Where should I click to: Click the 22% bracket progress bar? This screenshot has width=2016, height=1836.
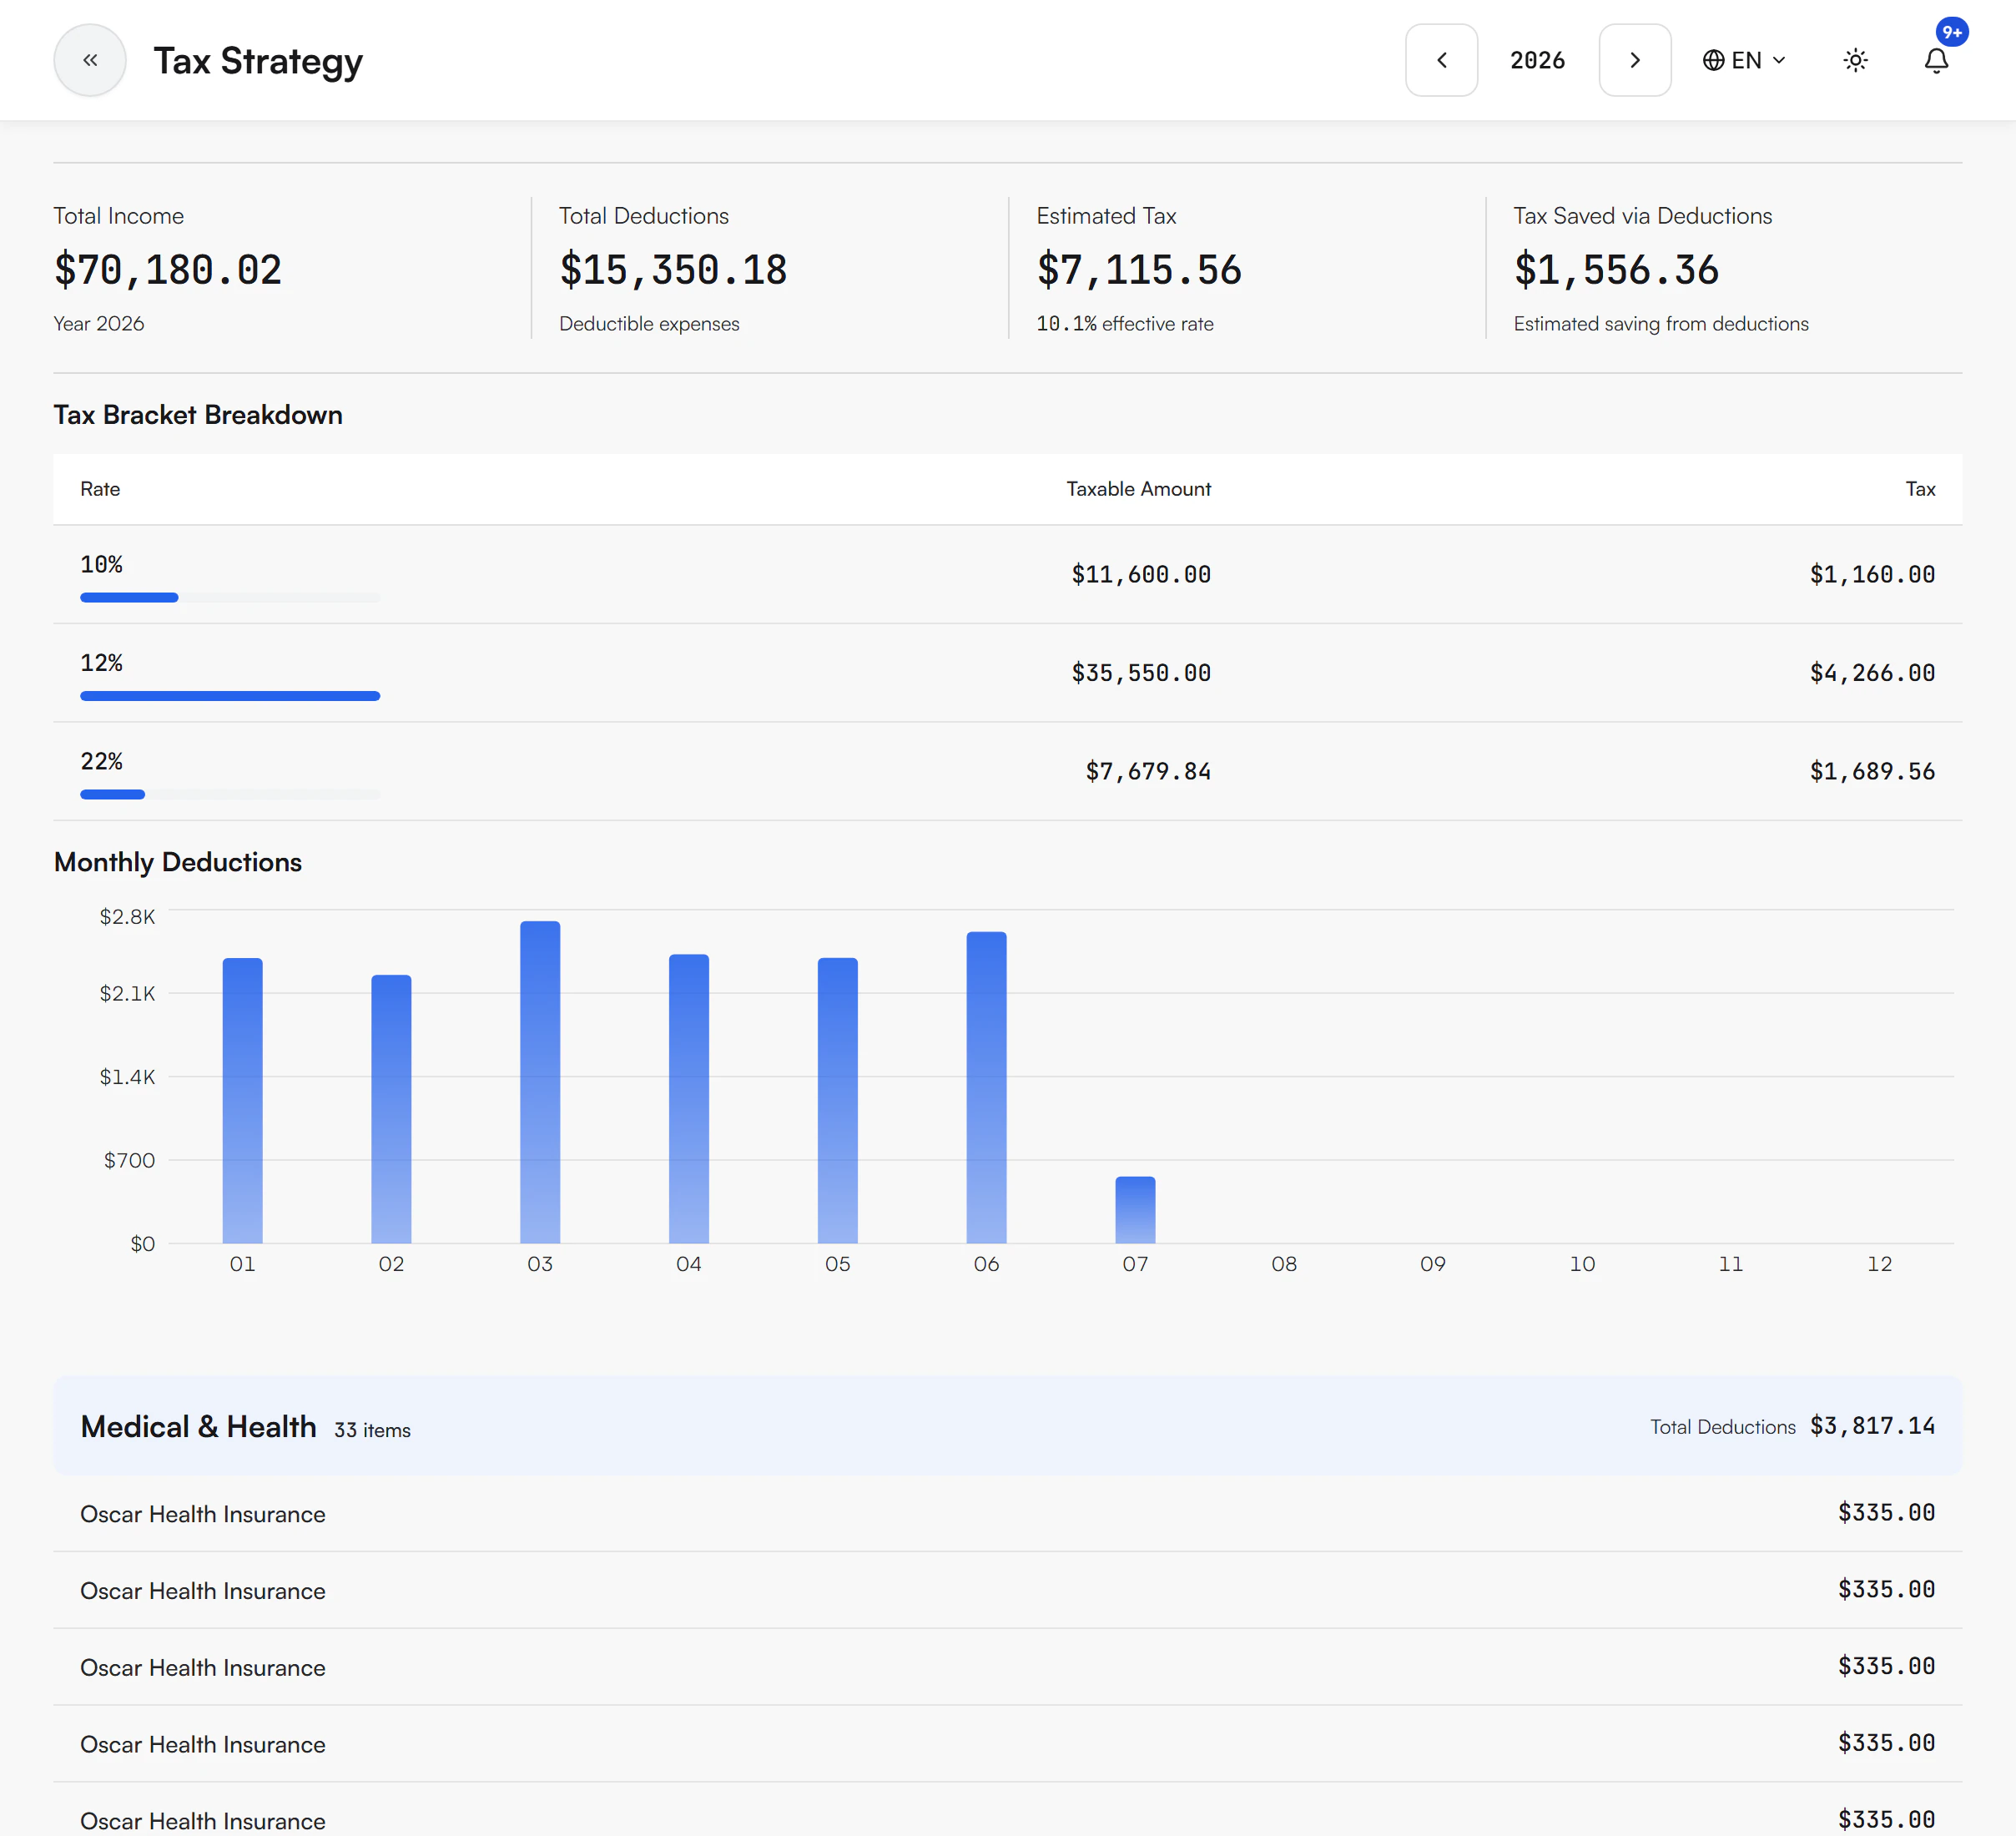click(230, 794)
